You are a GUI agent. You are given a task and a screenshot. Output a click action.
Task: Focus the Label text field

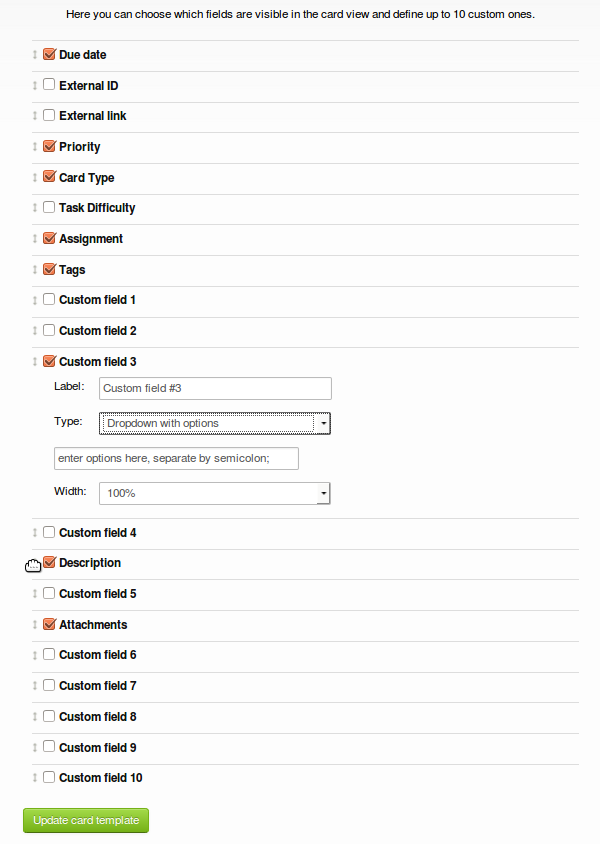point(215,389)
